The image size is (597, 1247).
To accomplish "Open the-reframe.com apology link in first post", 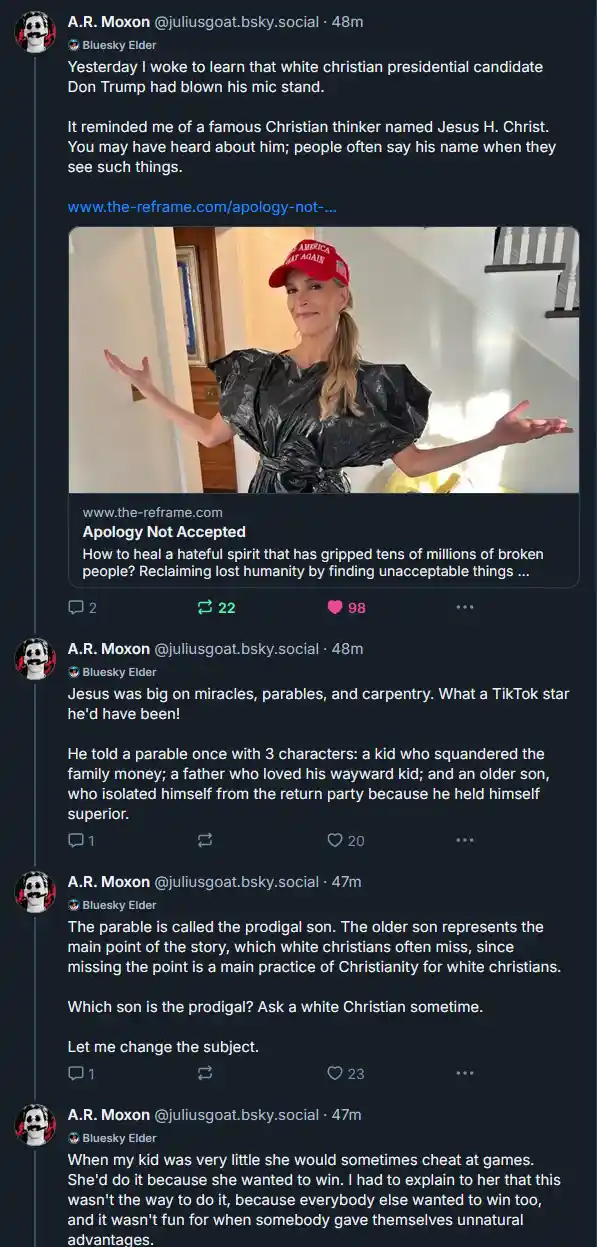I will pyautogui.click(x=202, y=207).
